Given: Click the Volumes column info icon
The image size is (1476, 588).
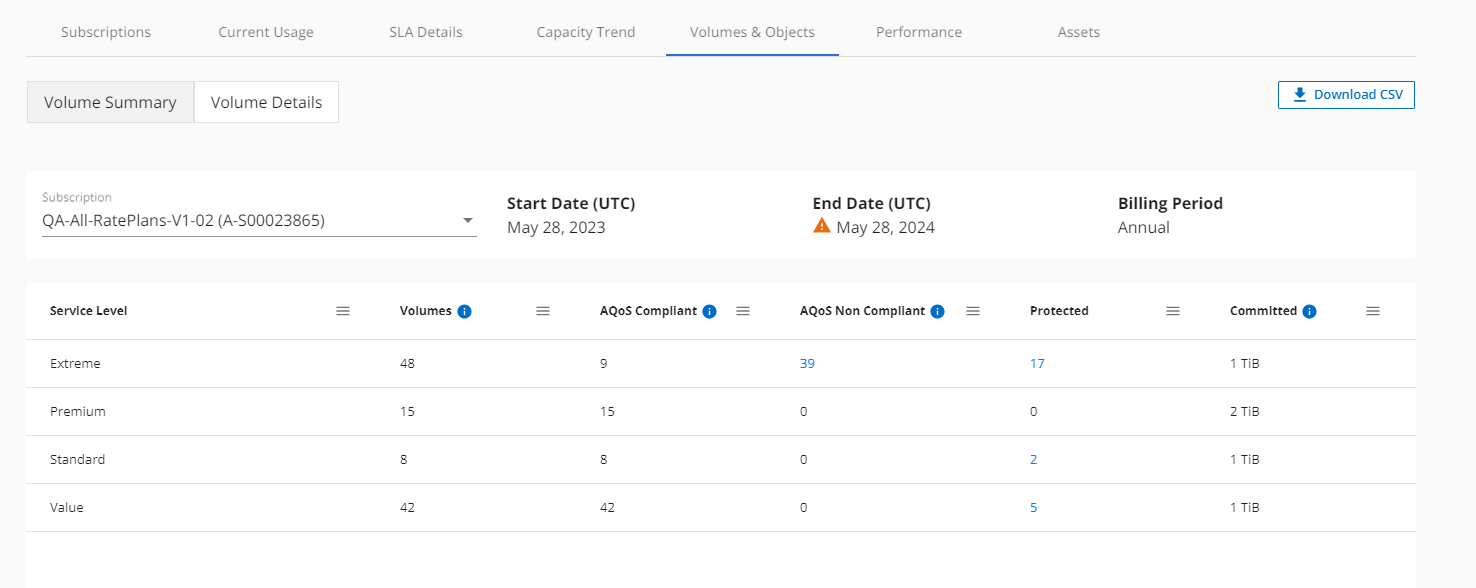Looking at the screenshot, I should pos(464,311).
